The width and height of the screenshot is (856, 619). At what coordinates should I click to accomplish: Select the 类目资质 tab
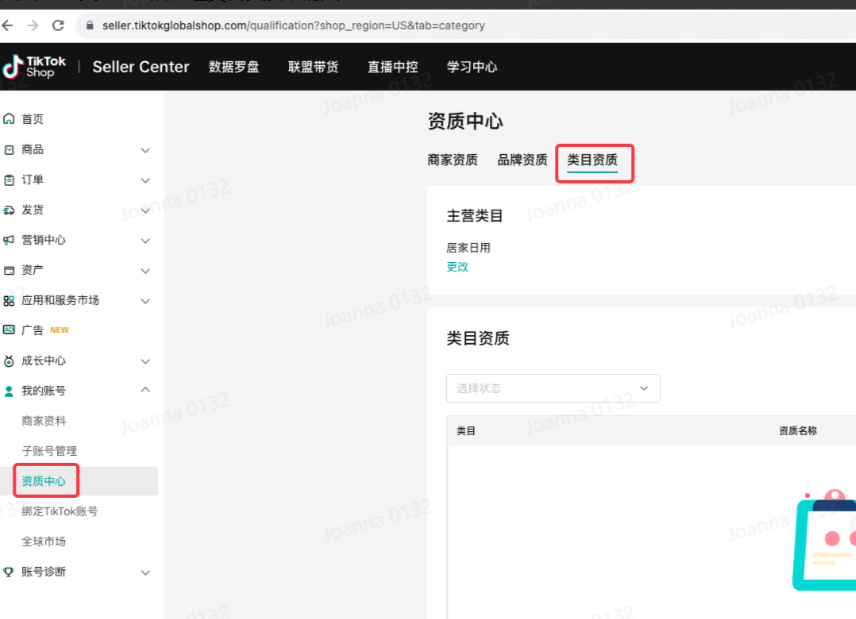(592, 160)
